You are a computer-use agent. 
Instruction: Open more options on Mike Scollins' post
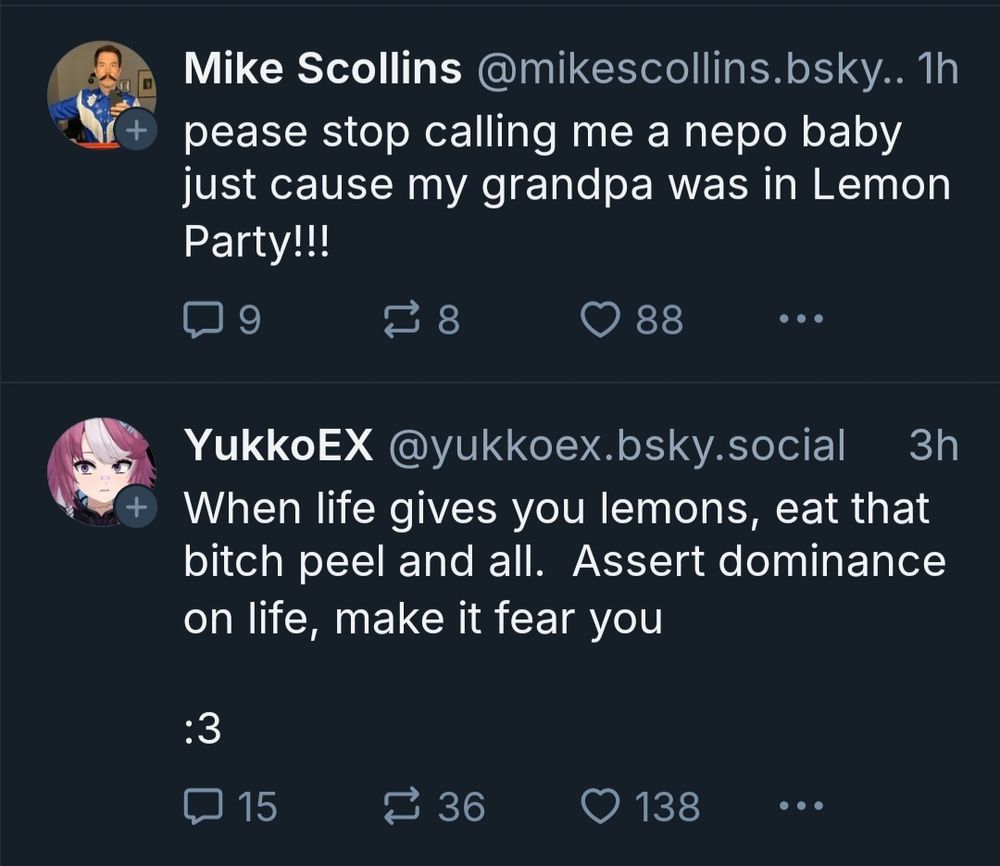click(801, 320)
